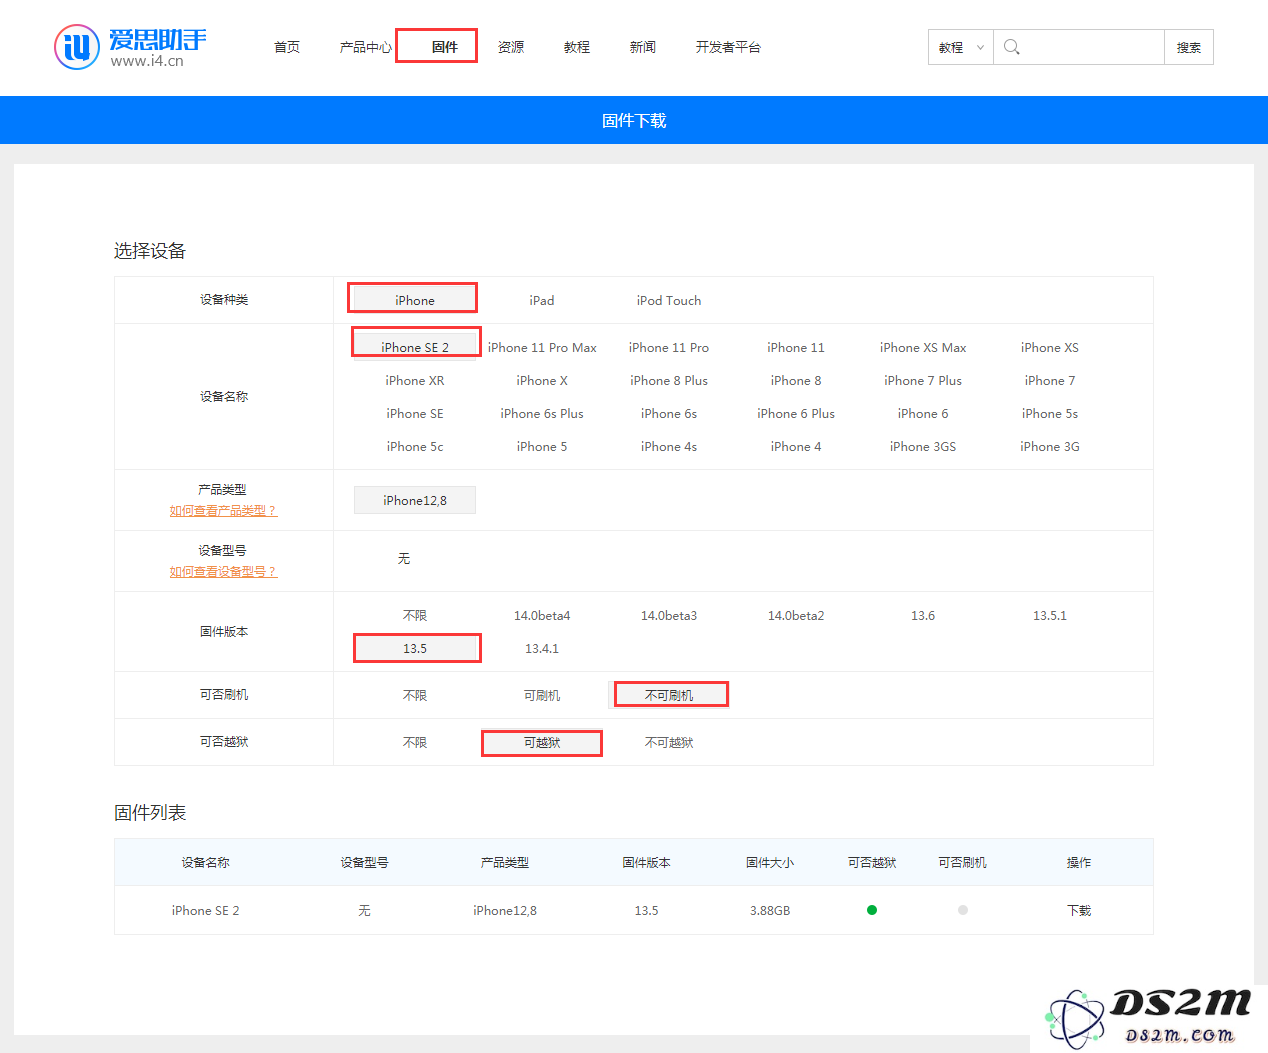1268x1053 pixels.
Task: Open the 新闻 navigation tab
Action: [x=643, y=47]
